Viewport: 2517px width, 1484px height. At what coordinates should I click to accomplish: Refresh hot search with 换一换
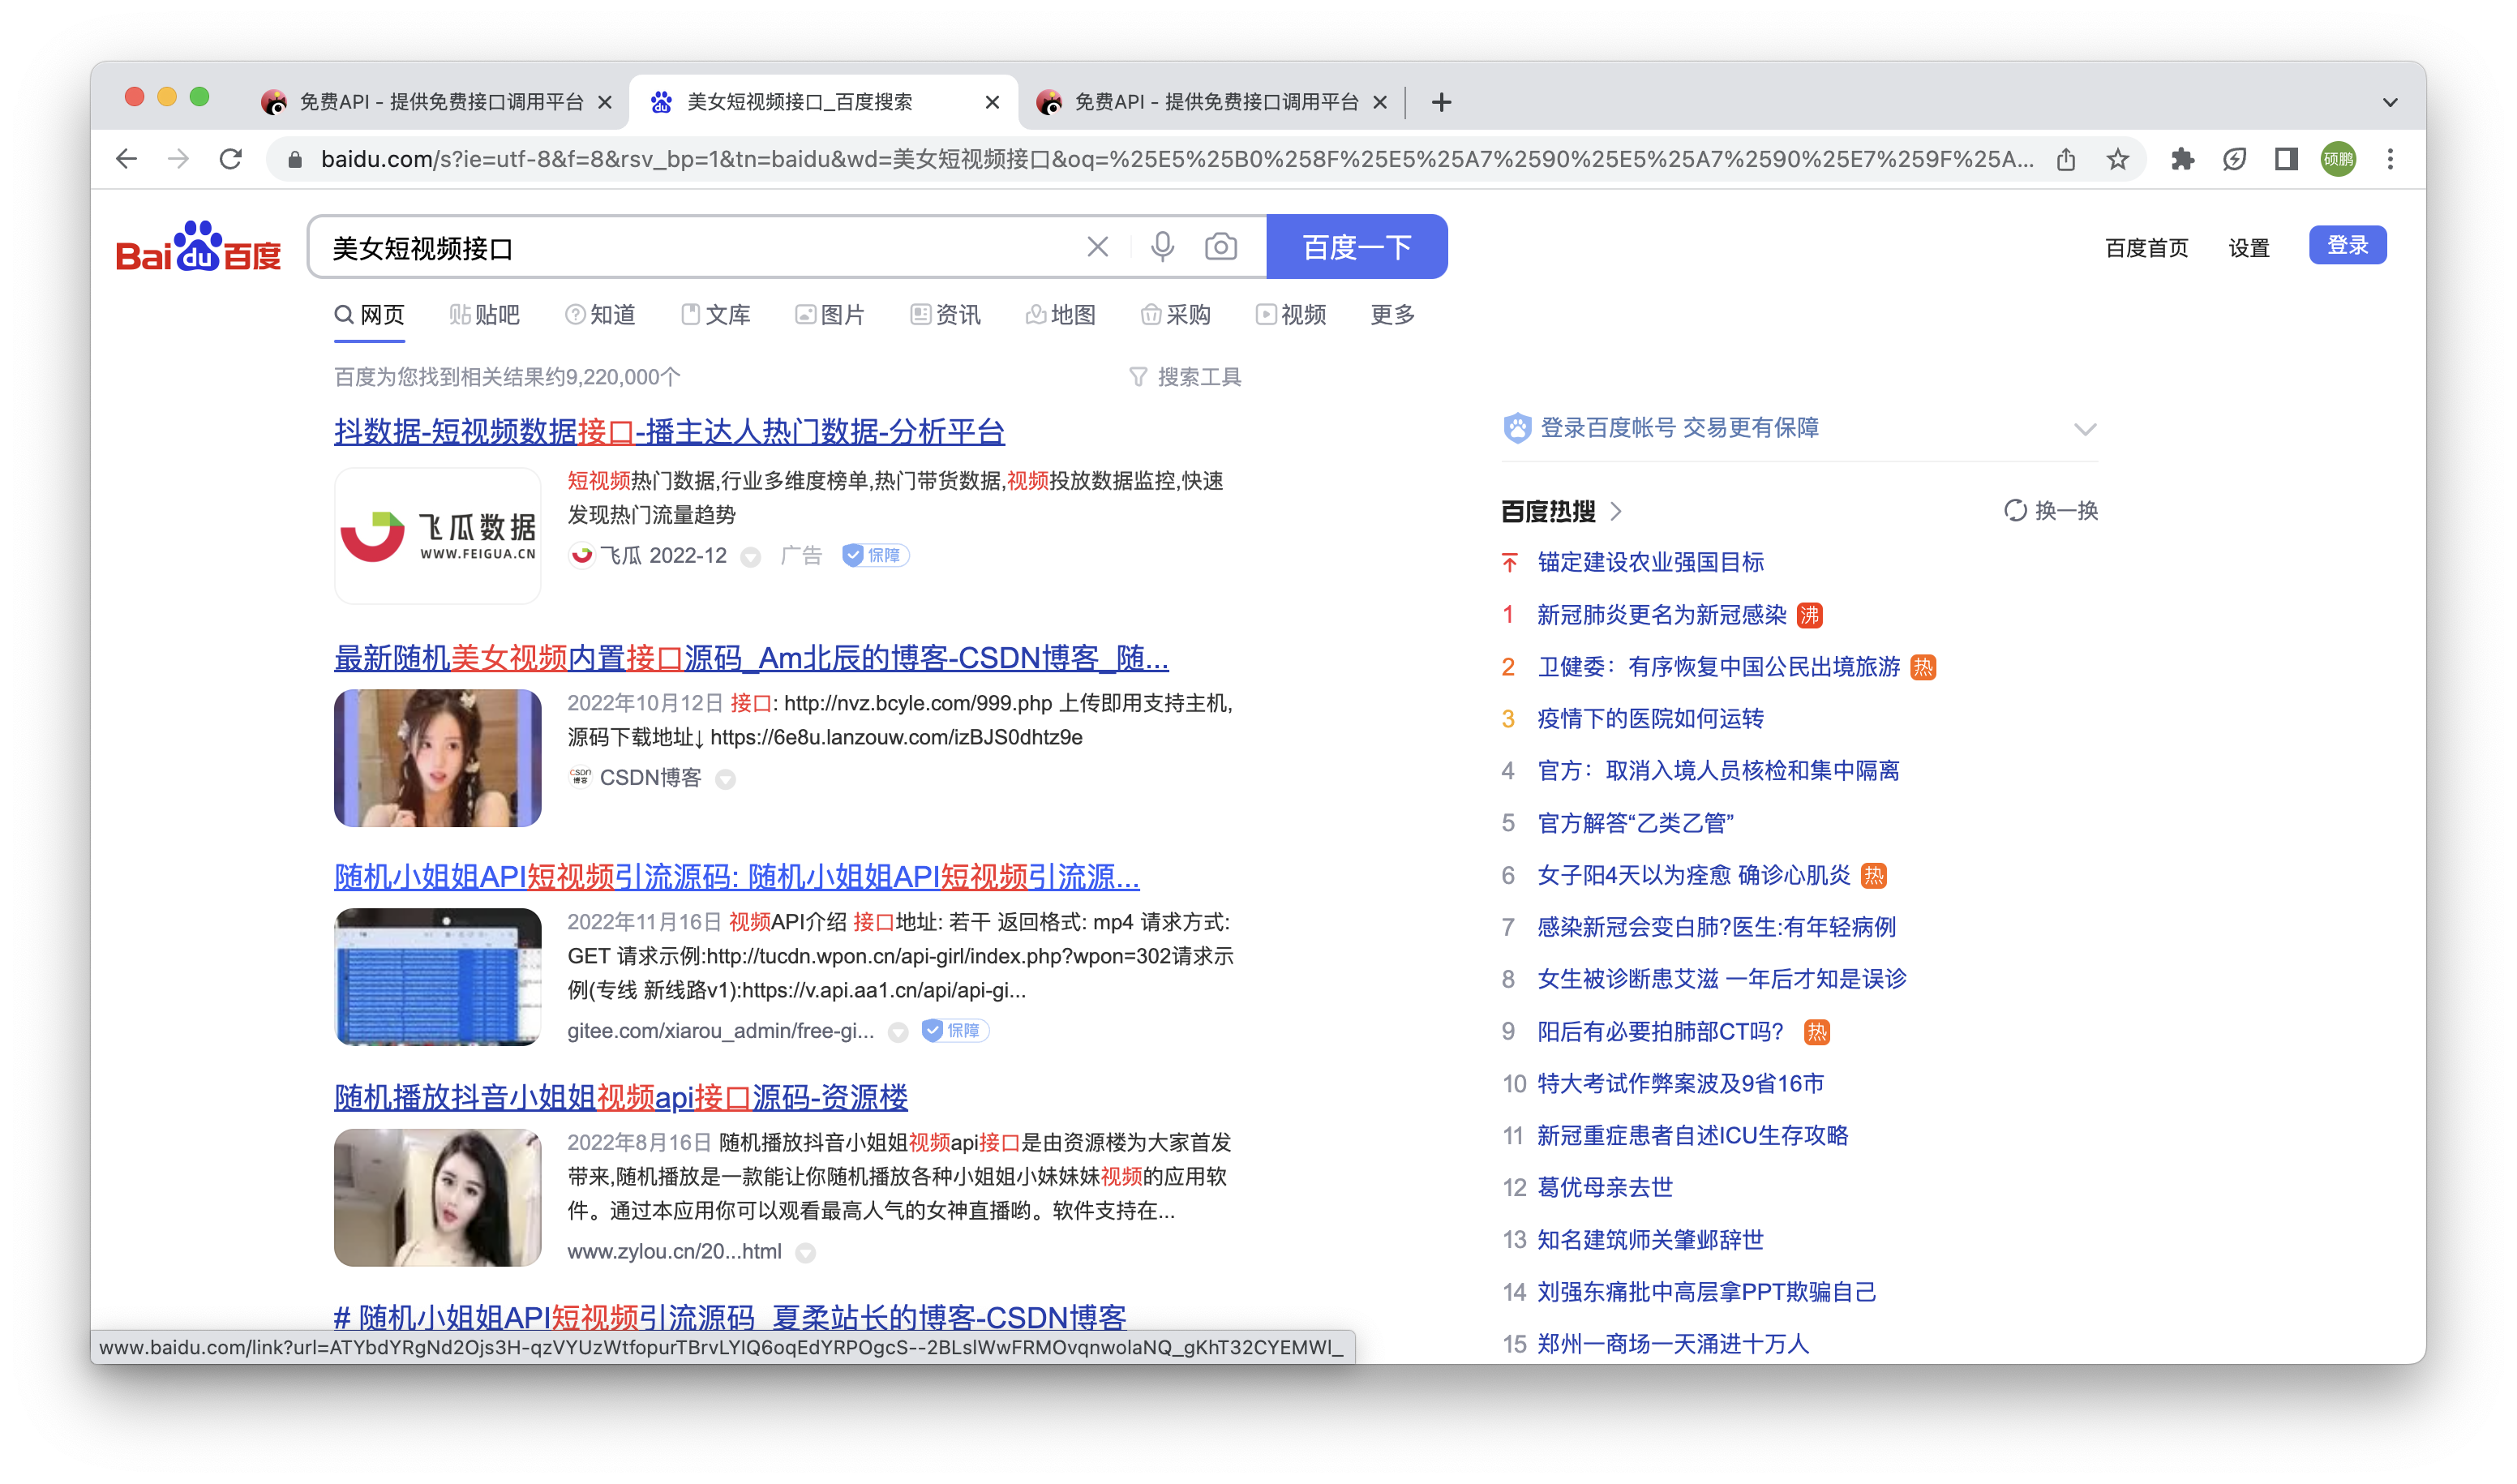pyautogui.click(x=2051, y=511)
